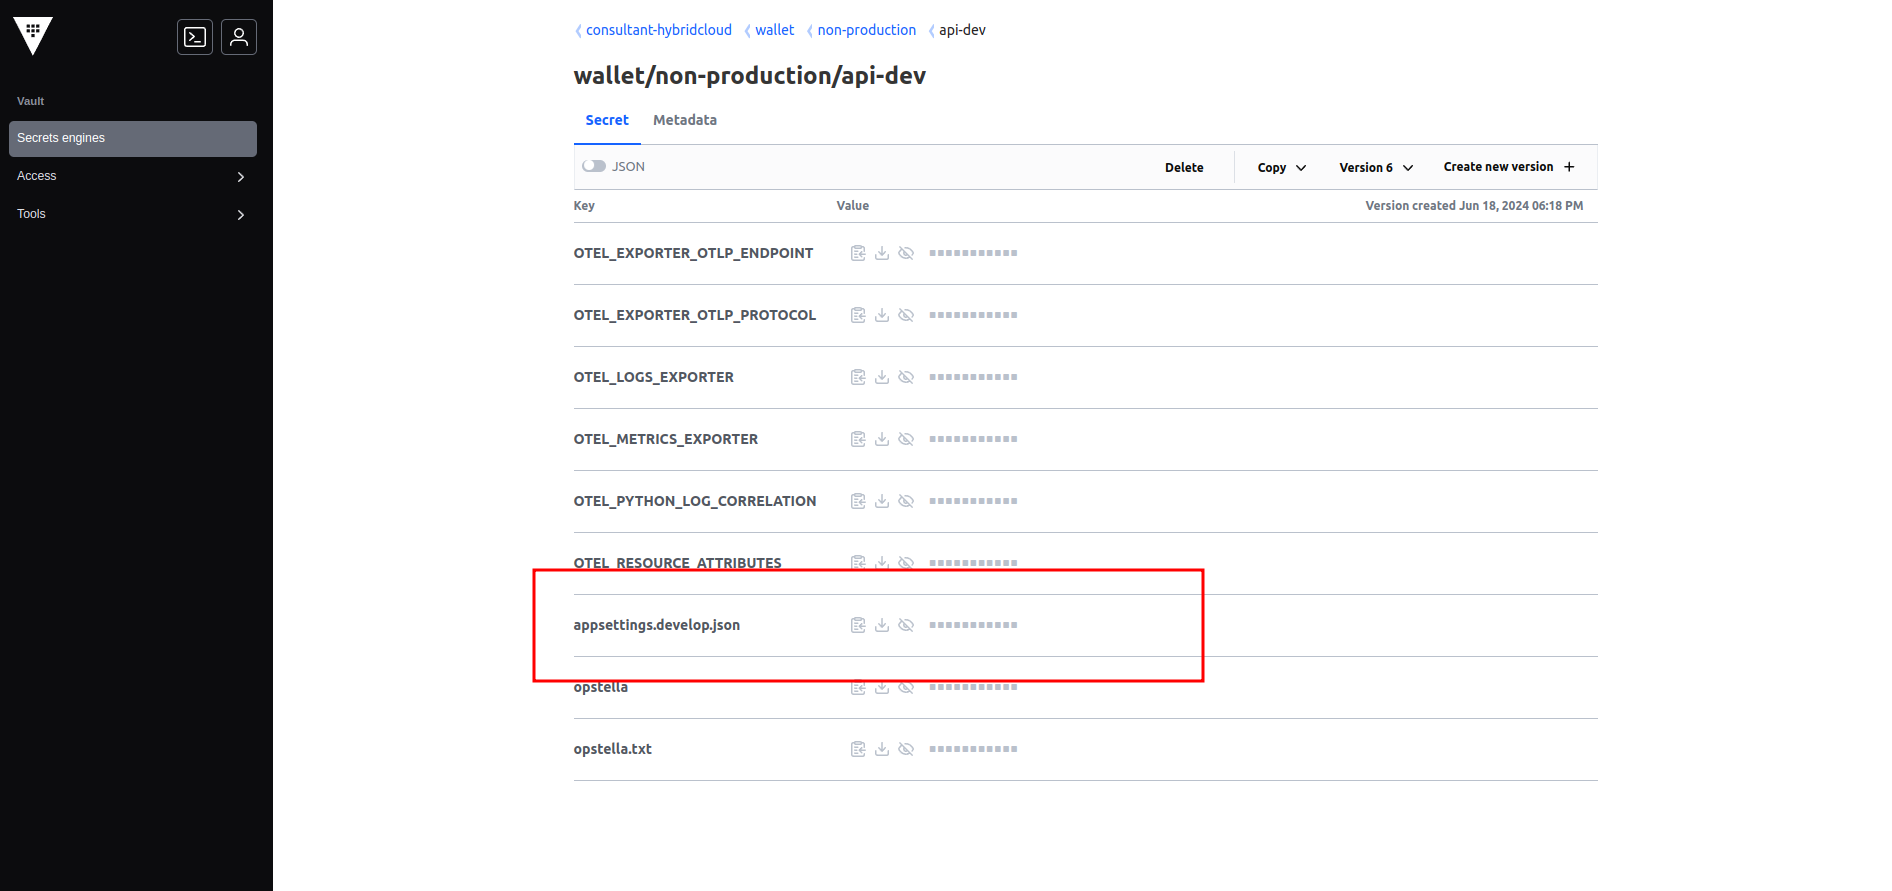Viewport: 1892px width, 891px height.
Task: Copy the appsettings.develop.json value
Action: (x=858, y=625)
